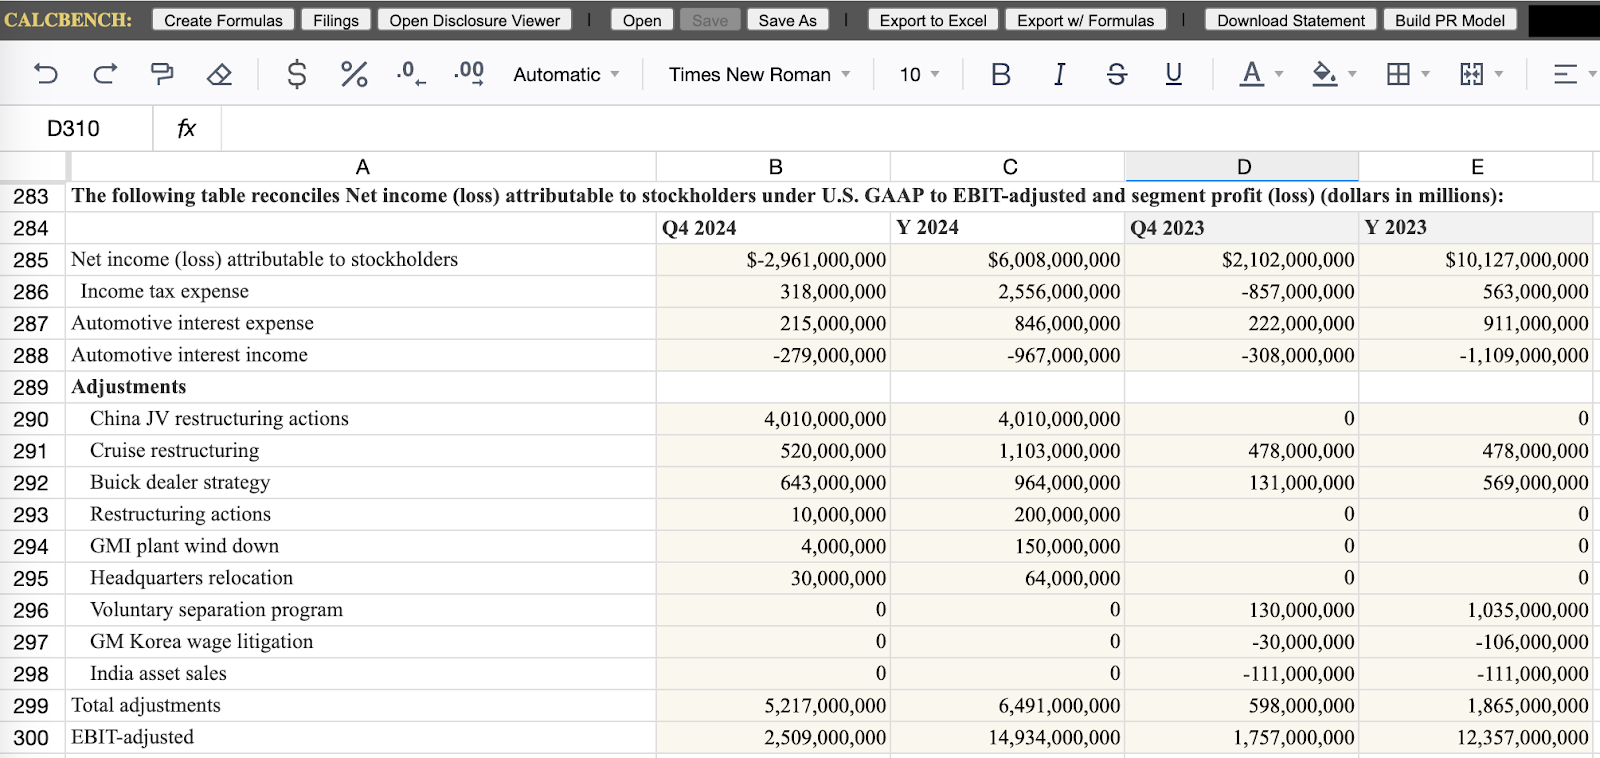Expand the text color dropdown arrow
The width and height of the screenshot is (1600, 758).
pos(1279,74)
